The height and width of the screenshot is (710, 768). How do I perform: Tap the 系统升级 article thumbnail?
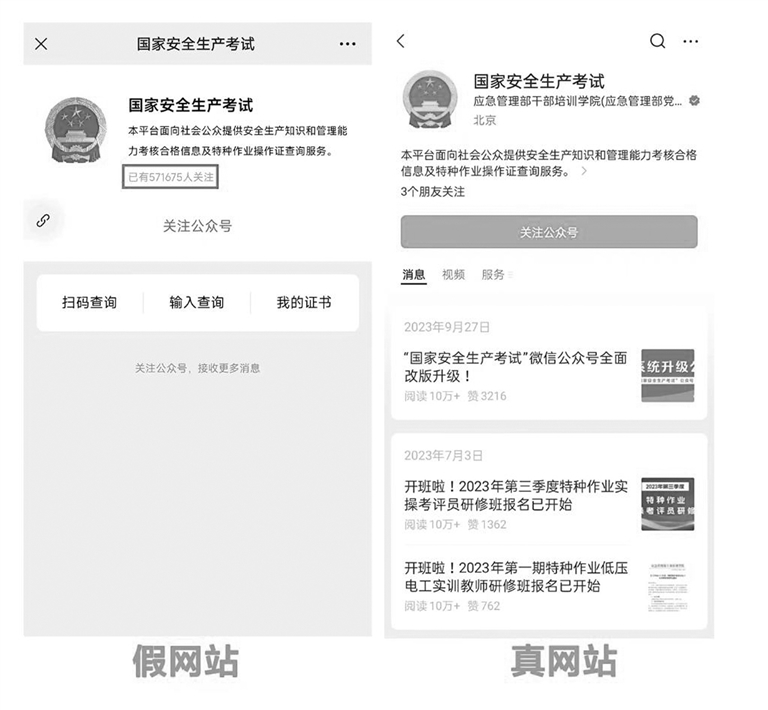click(x=668, y=376)
